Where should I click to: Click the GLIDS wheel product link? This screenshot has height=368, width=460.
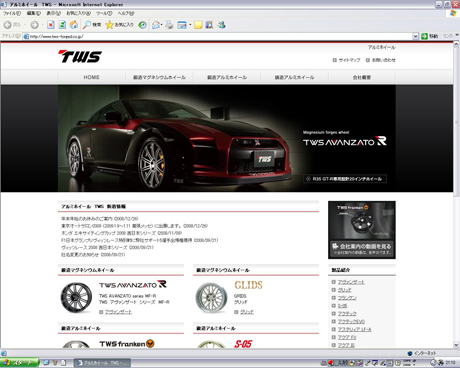point(247,312)
